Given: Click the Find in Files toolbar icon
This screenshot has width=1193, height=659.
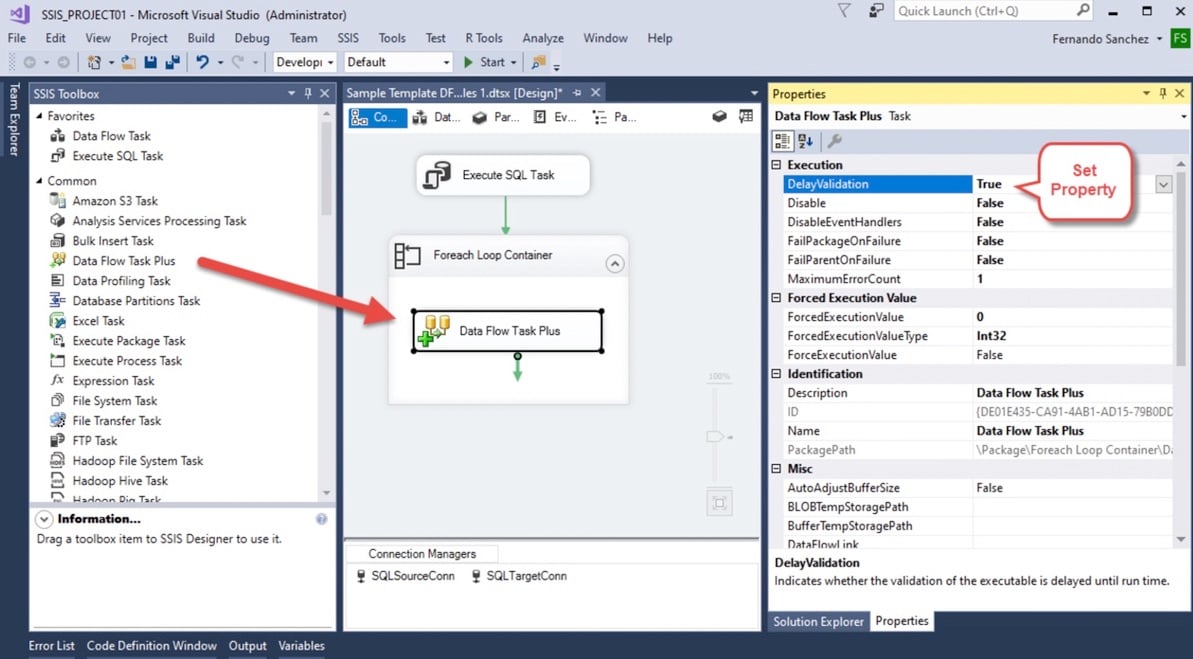Looking at the screenshot, I should [539, 62].
